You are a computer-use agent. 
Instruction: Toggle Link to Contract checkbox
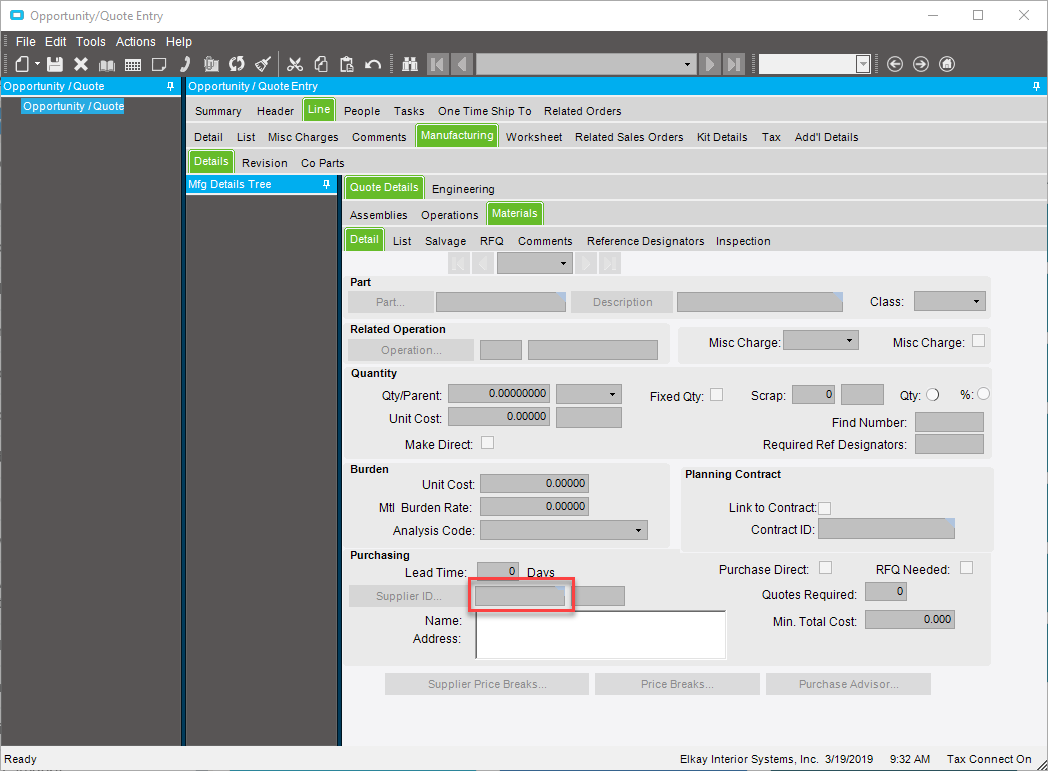pyautogui.click(x=825, y=508)
